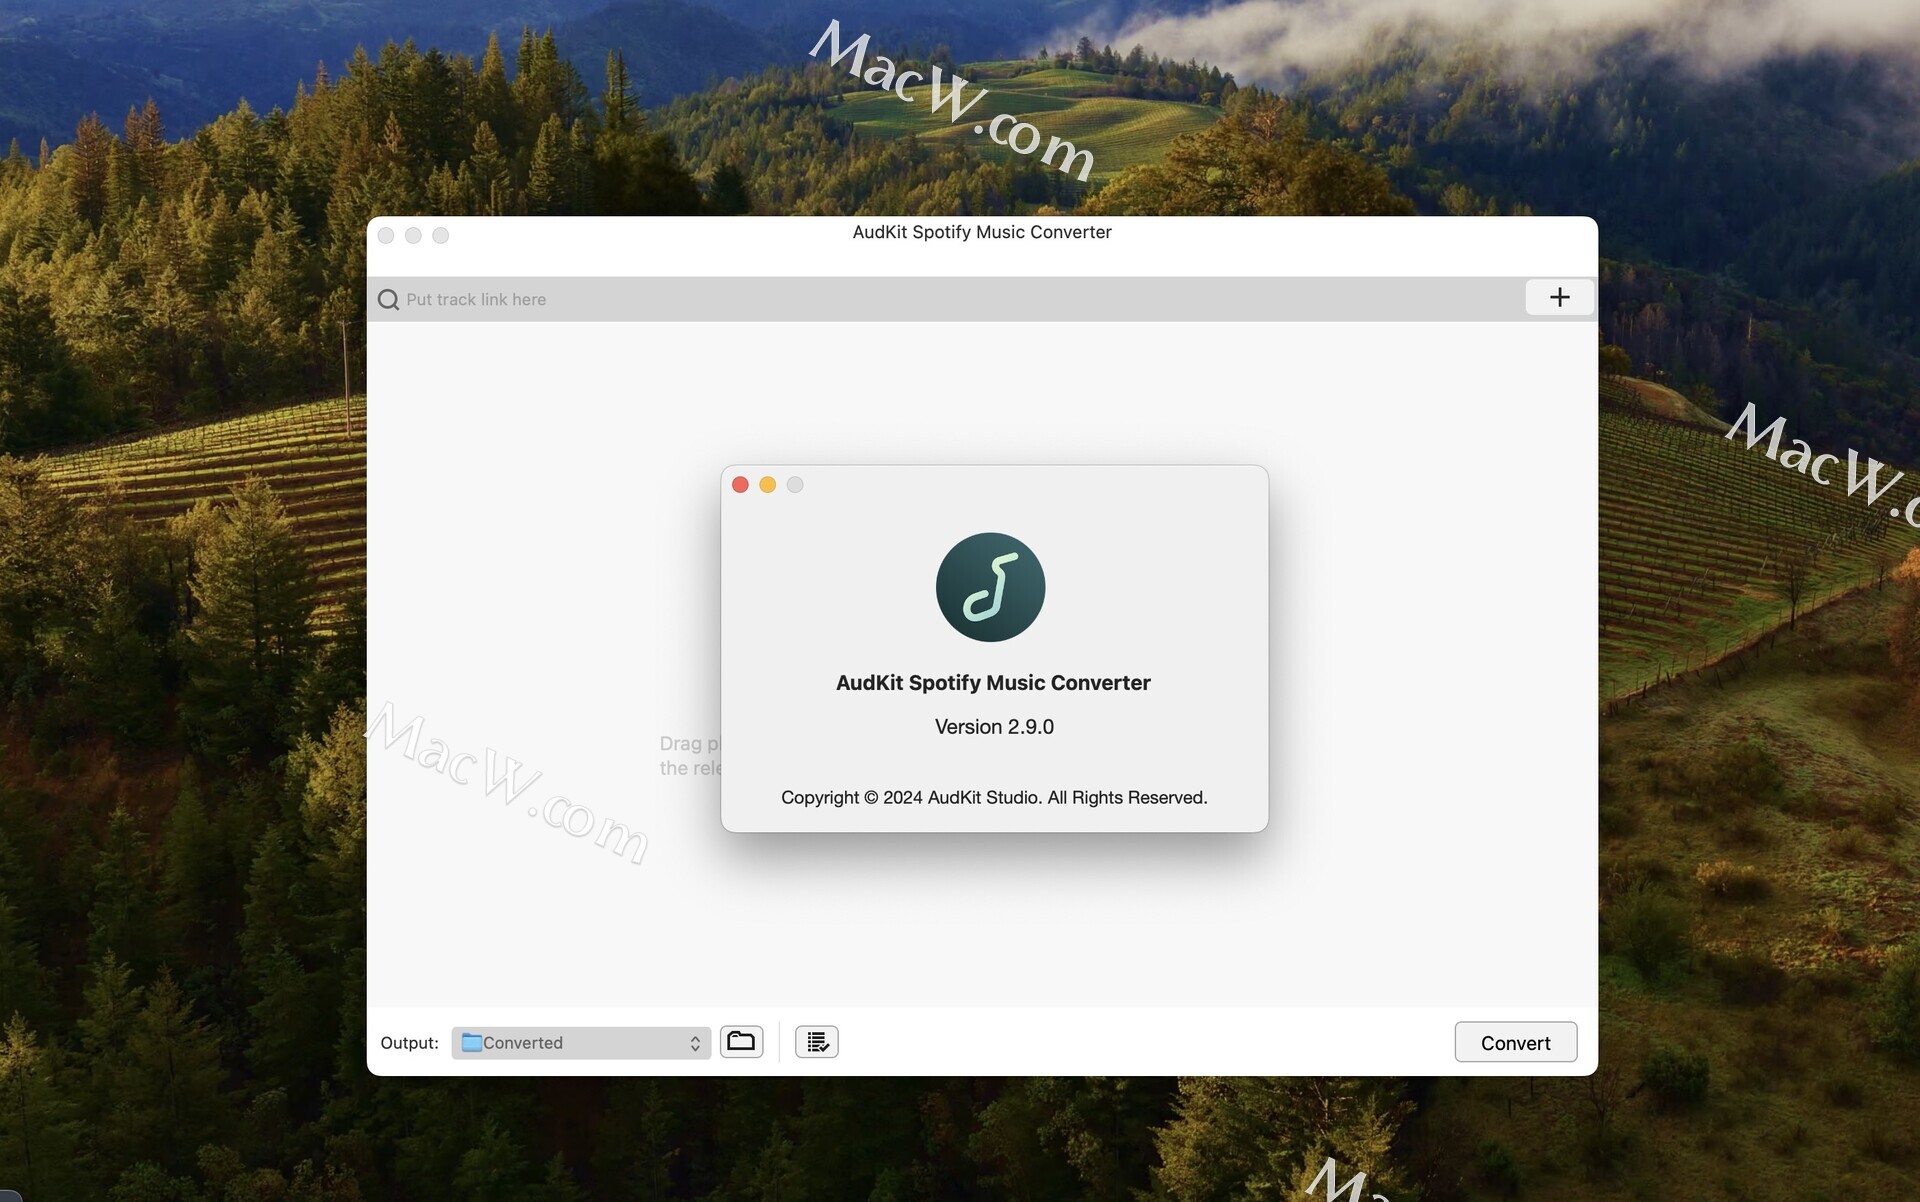
Task: Minimize the About dialog with yellow button
Action: (767, 485)
